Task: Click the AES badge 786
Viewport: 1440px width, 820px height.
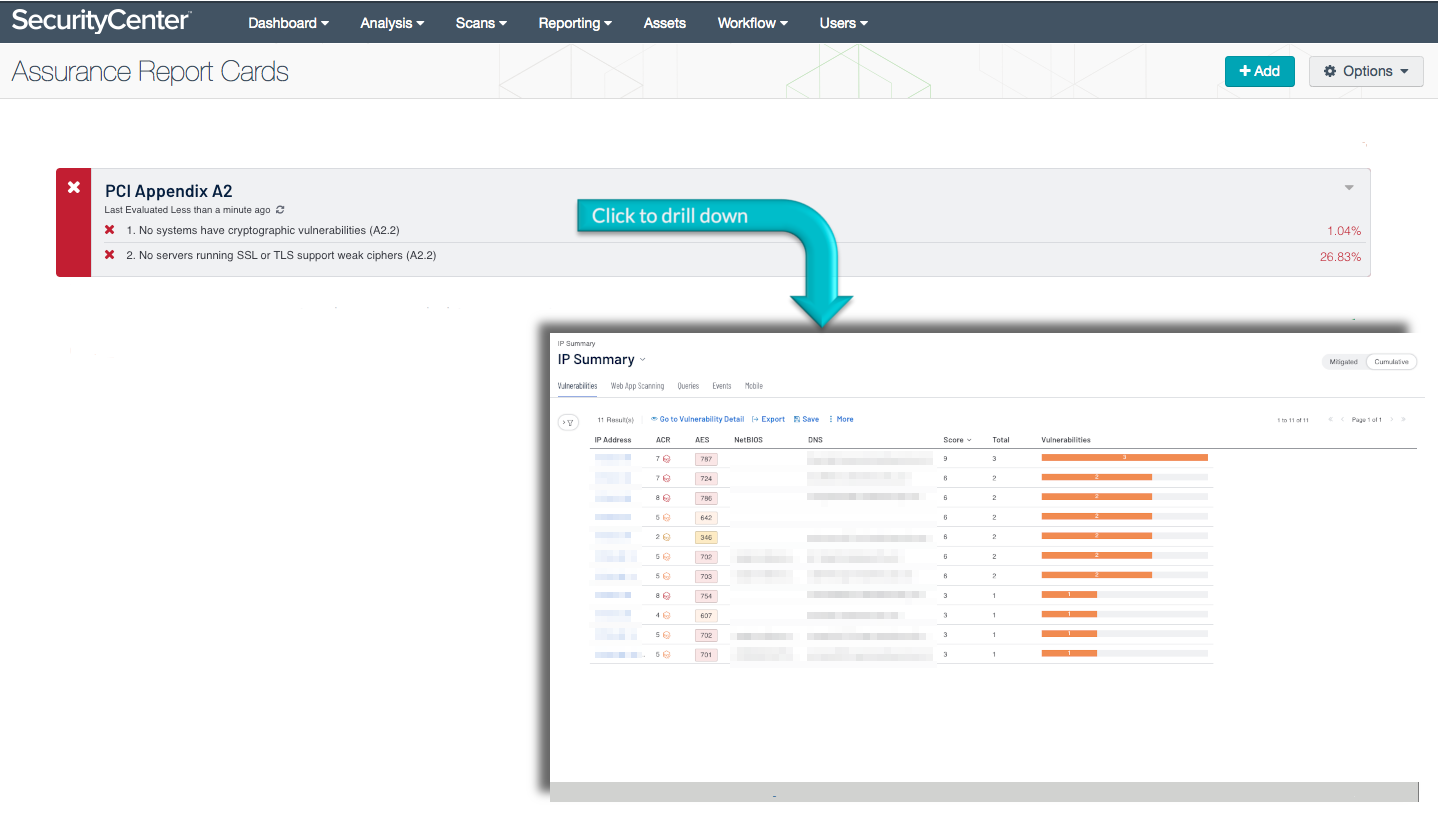Action: pos(706,498)
